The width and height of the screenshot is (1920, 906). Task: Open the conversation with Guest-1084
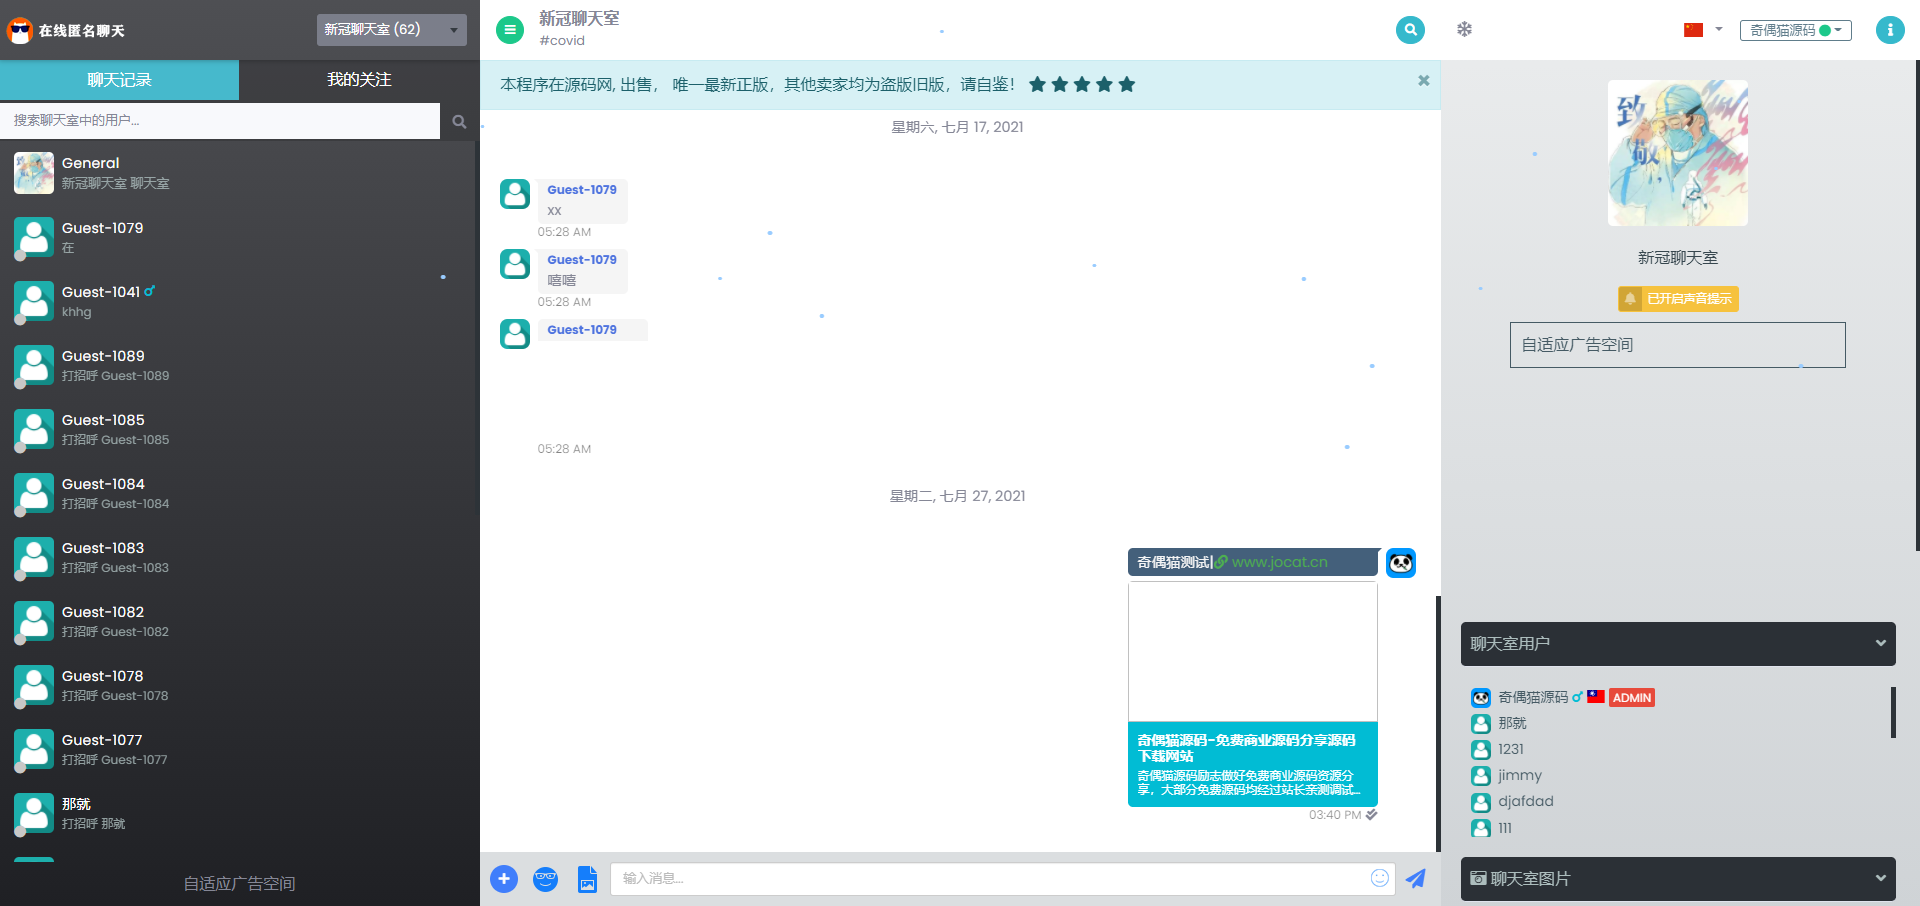pos(239,494)
